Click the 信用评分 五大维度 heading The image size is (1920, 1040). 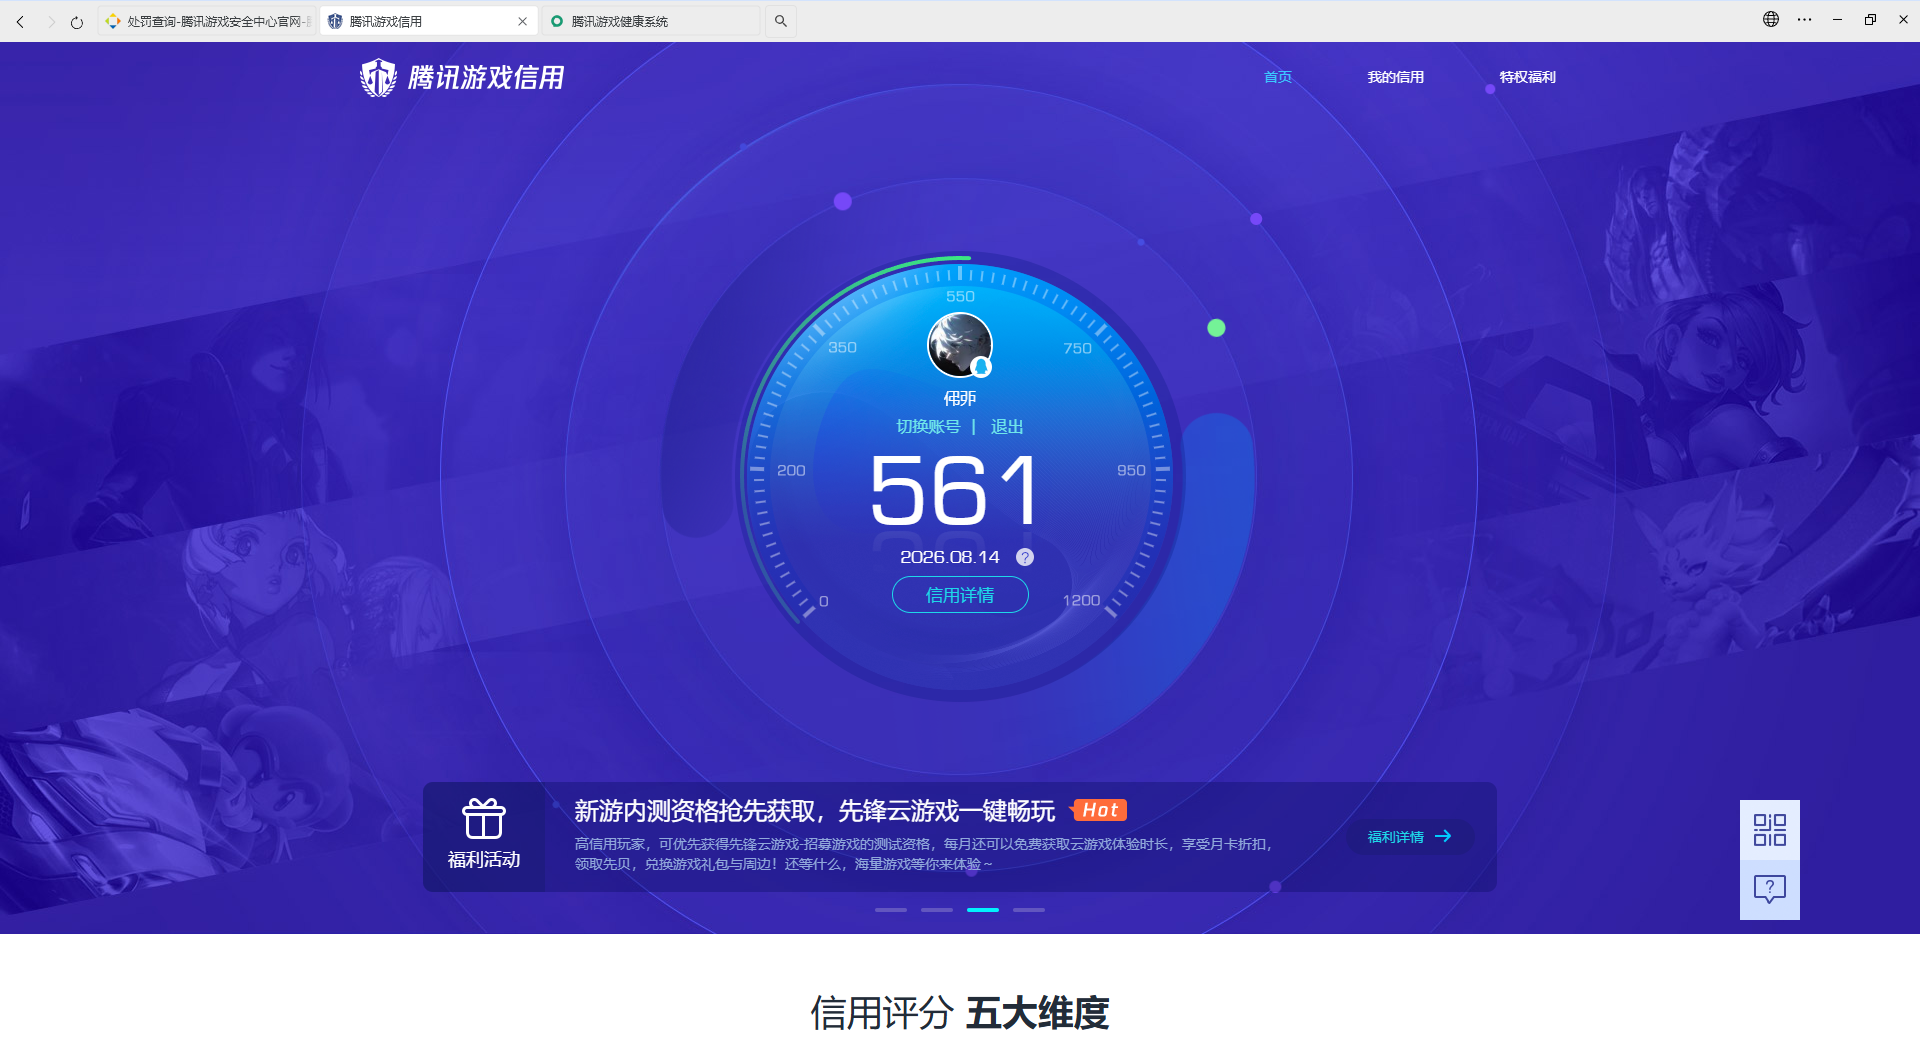tap(960, 1013)
